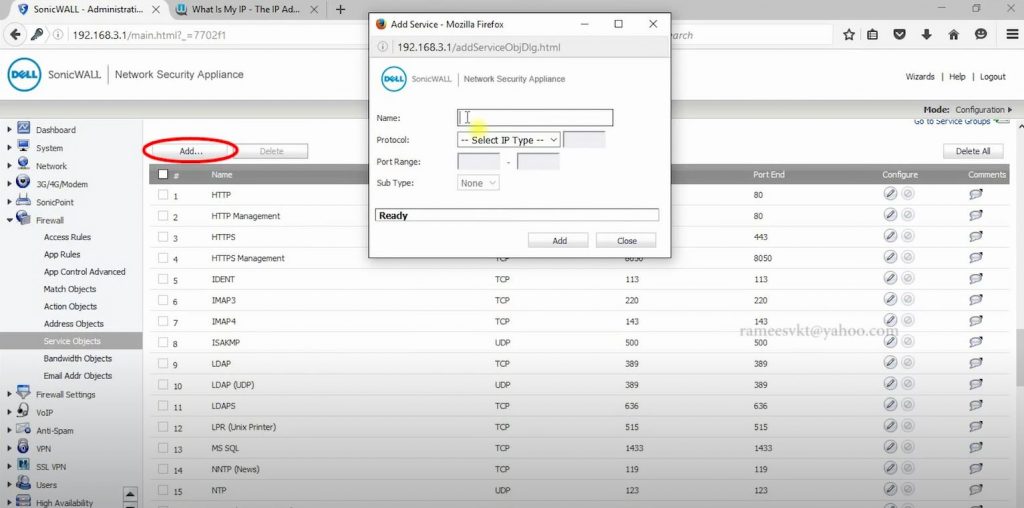Viewport: 1024px width, 508px height.
Task: Check the checkbox for LDAP row
Action: pos(163,363)
